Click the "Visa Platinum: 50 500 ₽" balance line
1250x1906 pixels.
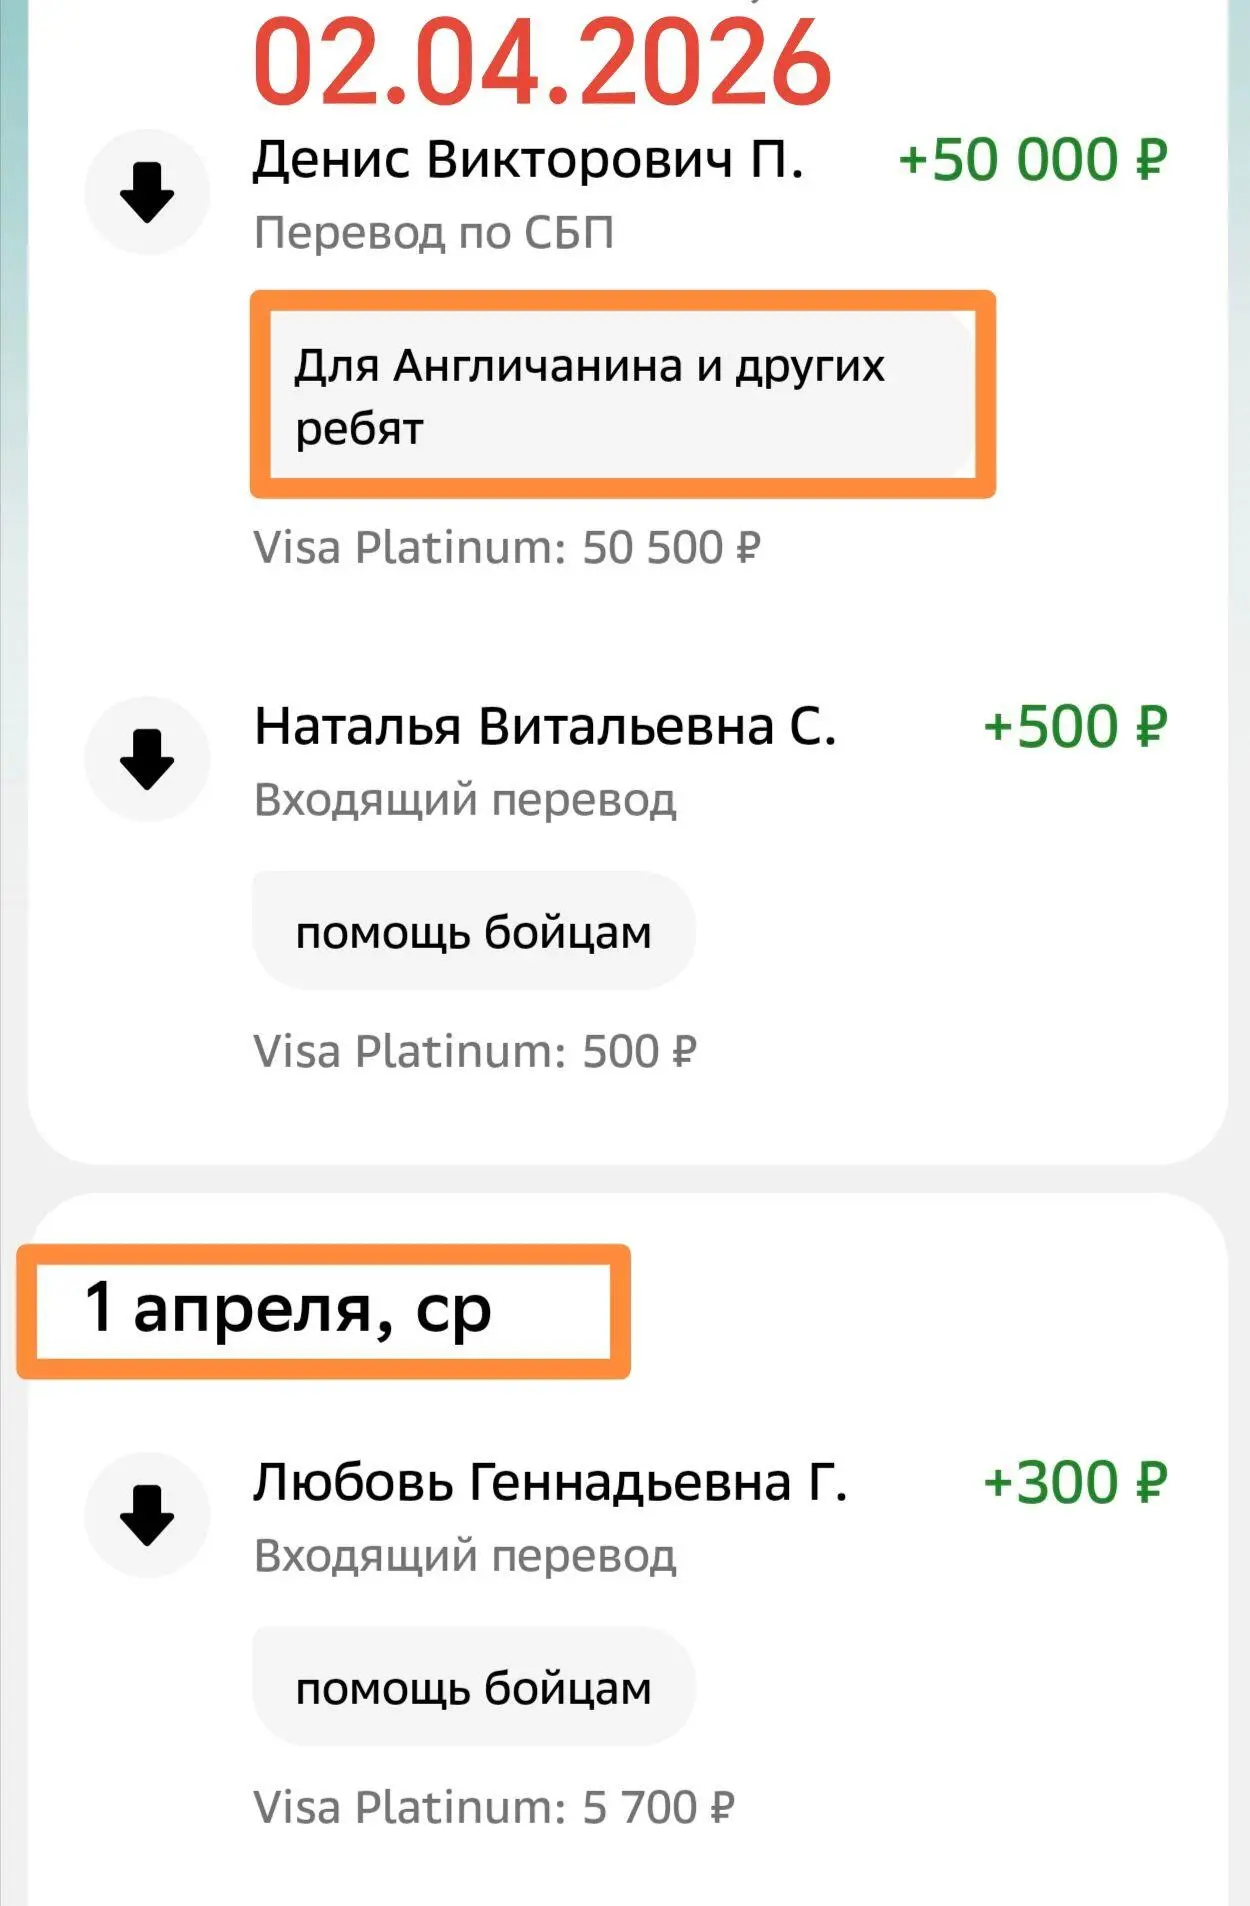point(507,548)
